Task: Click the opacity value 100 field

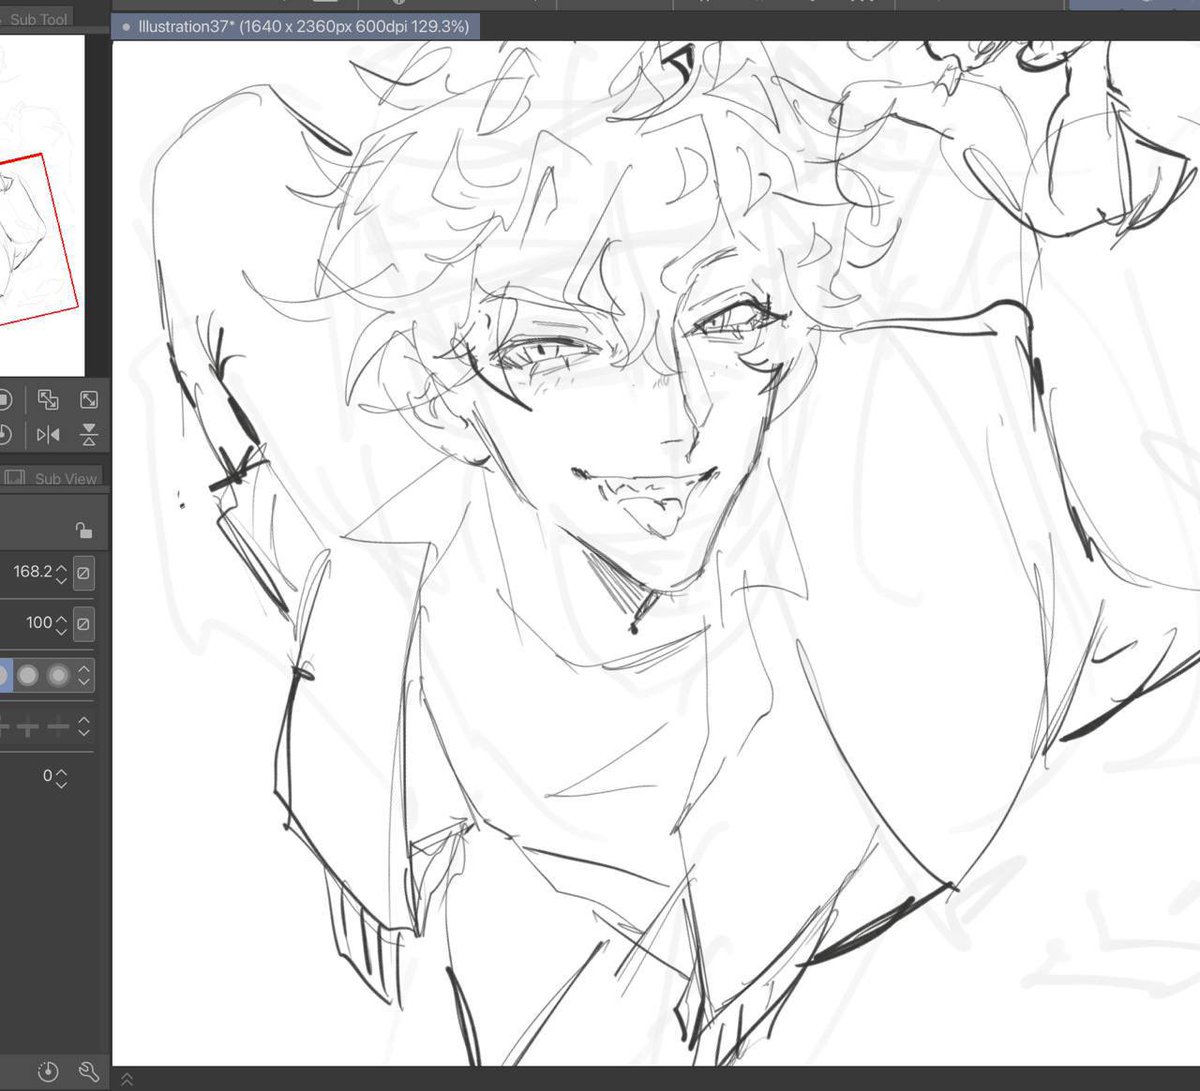Action: pyautogui.click(x=39, y=623)
